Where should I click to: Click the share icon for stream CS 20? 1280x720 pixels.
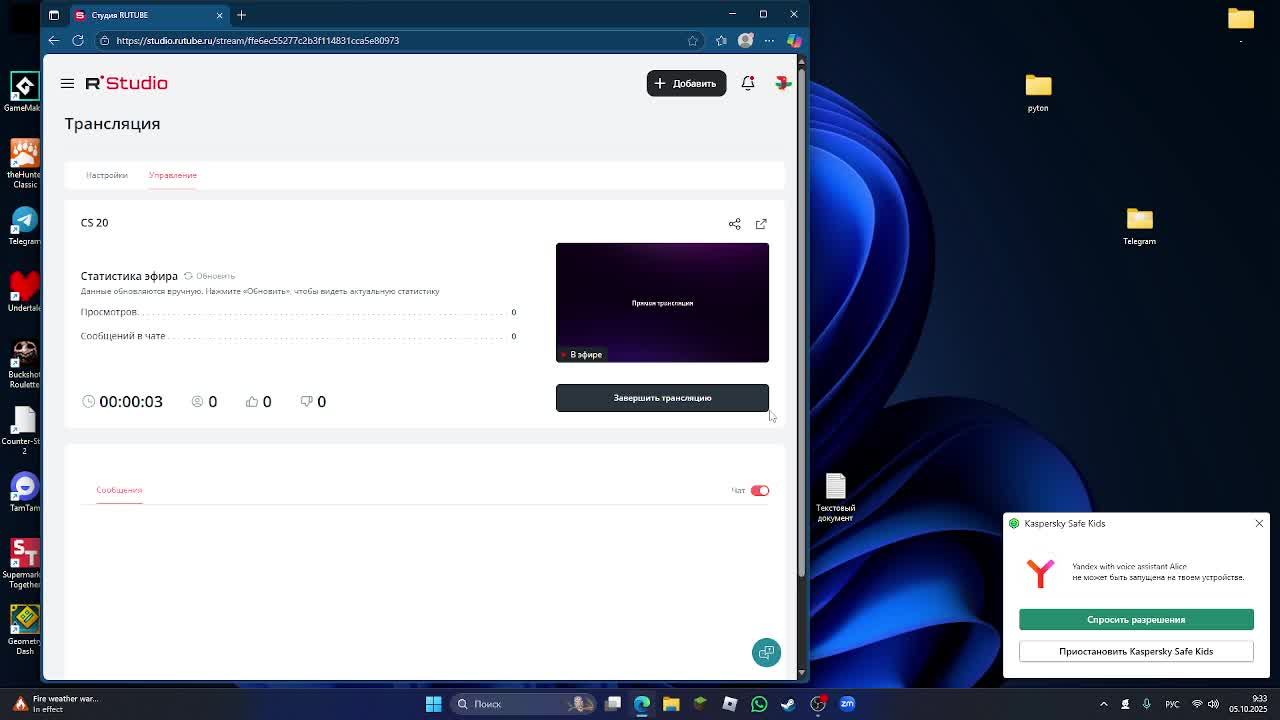click(735, 224)
